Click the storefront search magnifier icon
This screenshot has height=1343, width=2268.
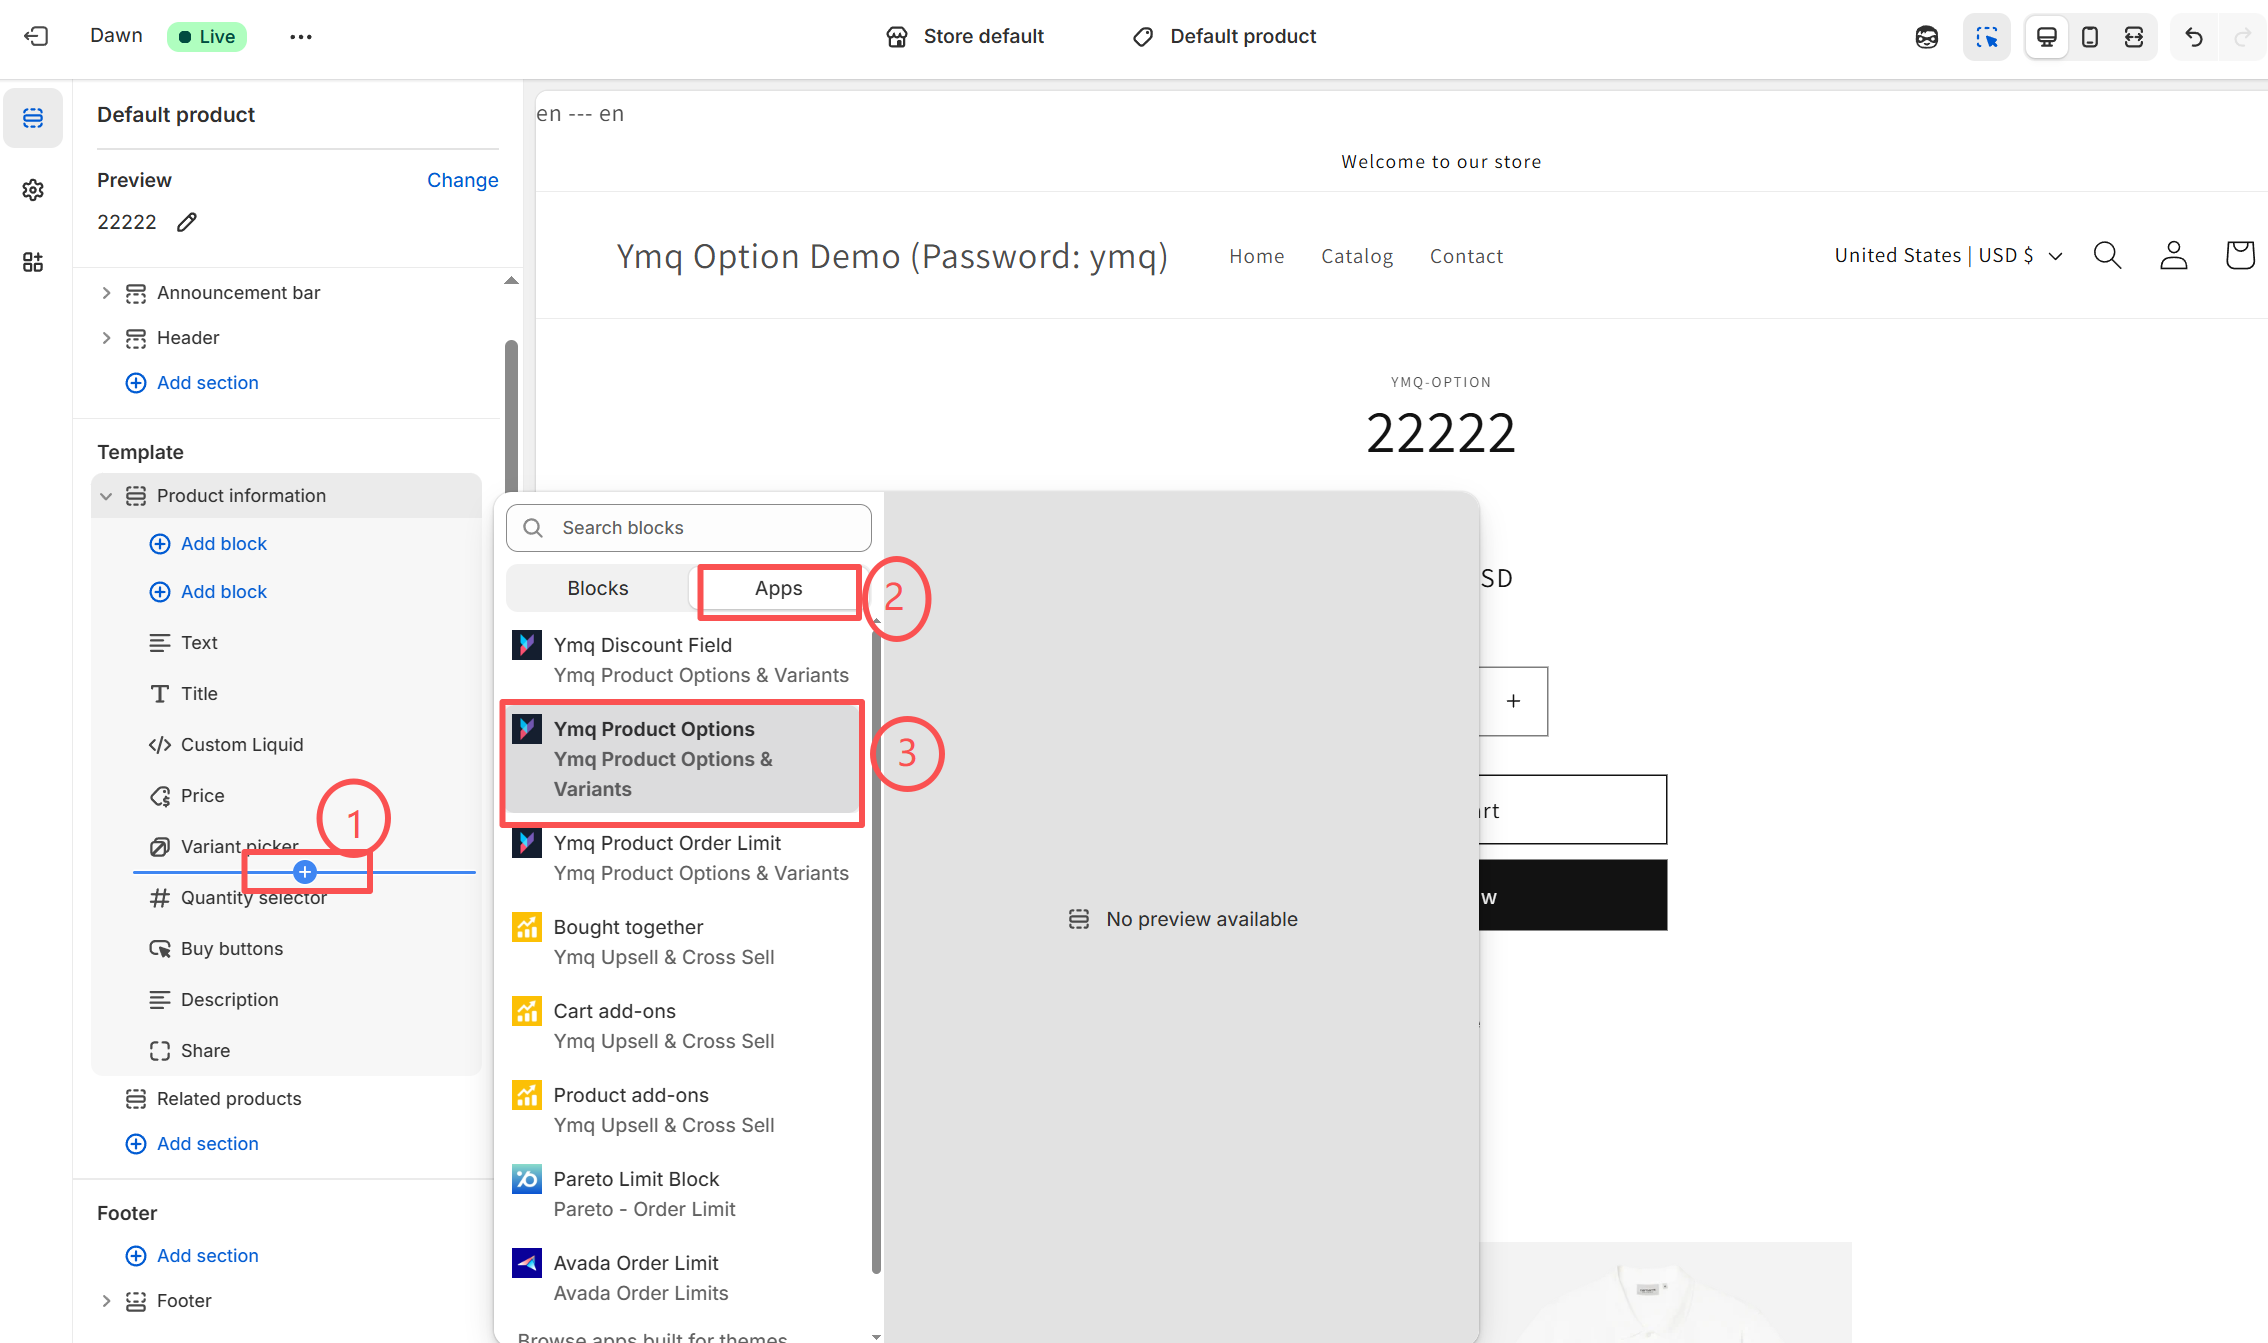coord(2107,256)
